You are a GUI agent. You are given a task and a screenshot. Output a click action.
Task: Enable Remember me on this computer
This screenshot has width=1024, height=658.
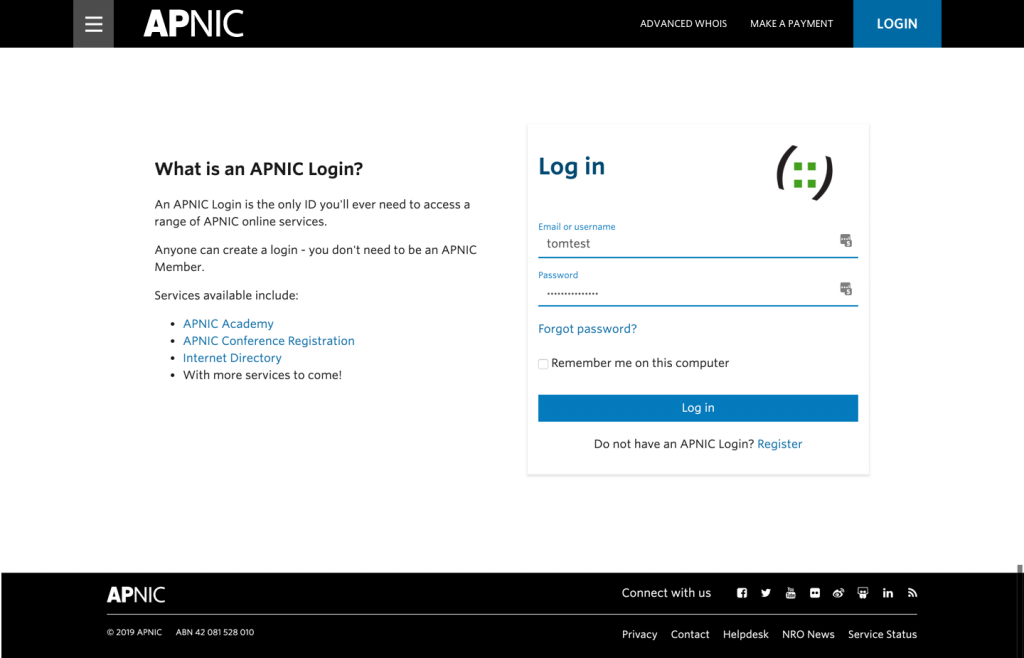[543, 364]
